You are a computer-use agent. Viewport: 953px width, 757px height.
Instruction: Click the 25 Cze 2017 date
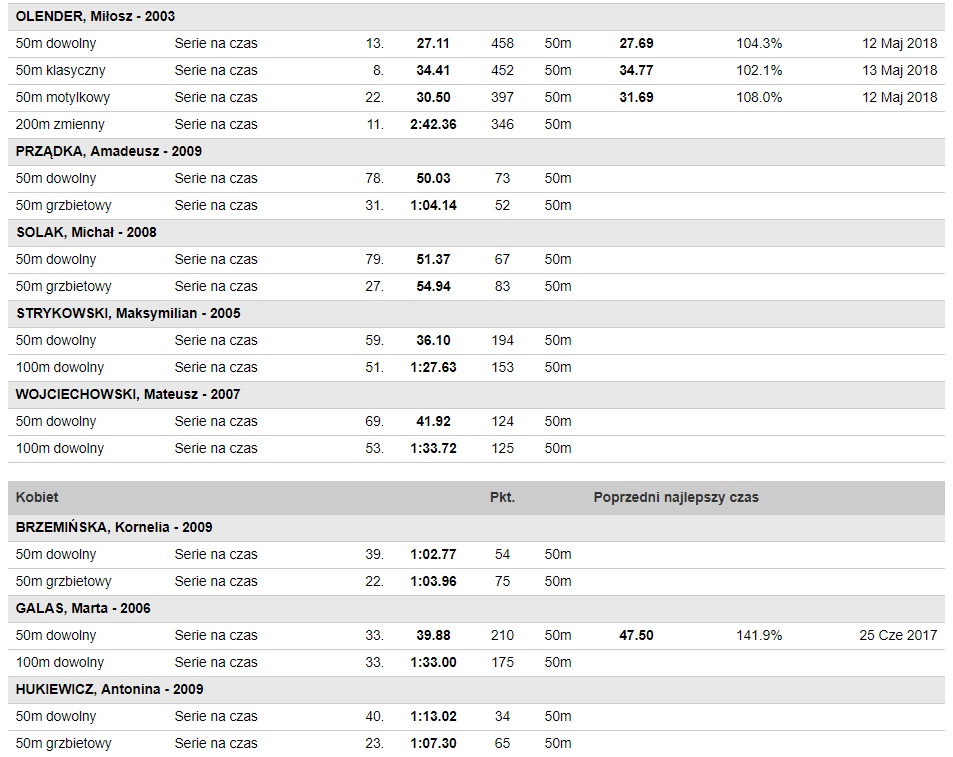click(898, 635)
